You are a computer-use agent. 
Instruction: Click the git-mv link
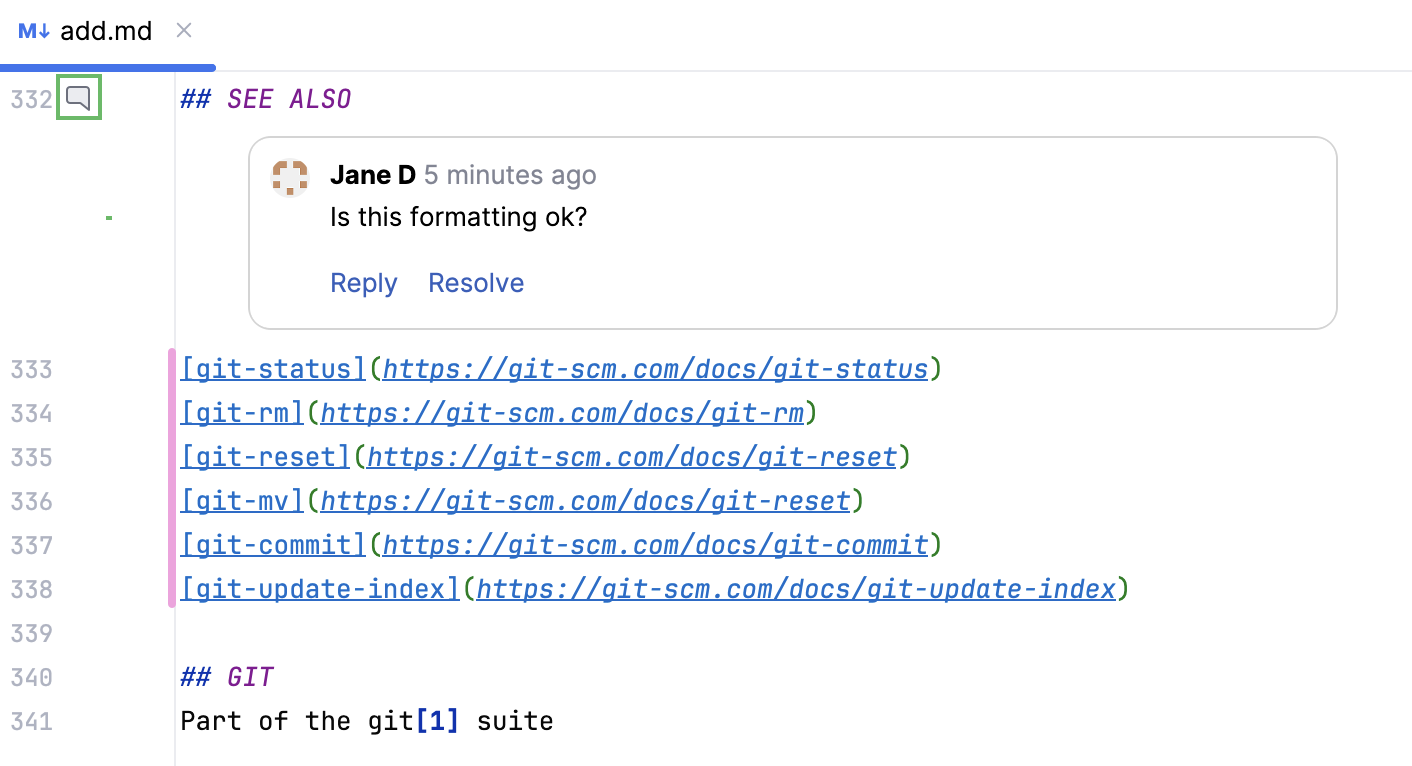click(x=240, y=500)
